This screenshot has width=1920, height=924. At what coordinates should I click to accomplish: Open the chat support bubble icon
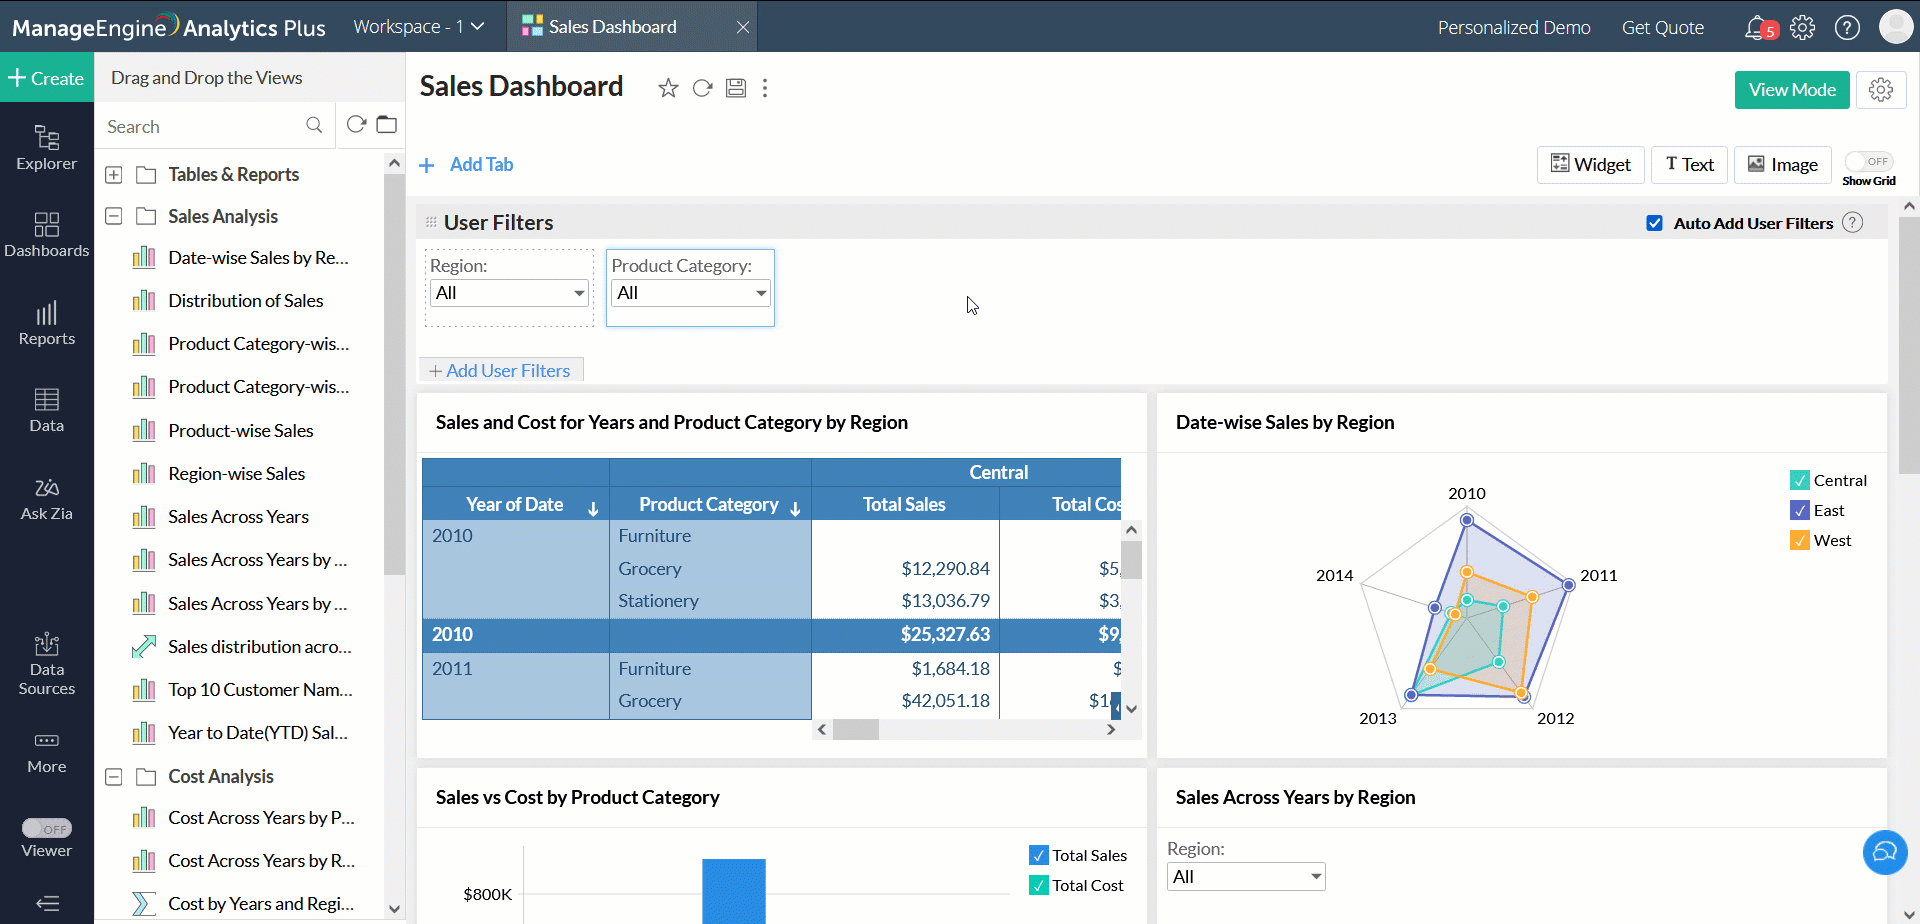pyautogui.click(x=1884, y=852)
